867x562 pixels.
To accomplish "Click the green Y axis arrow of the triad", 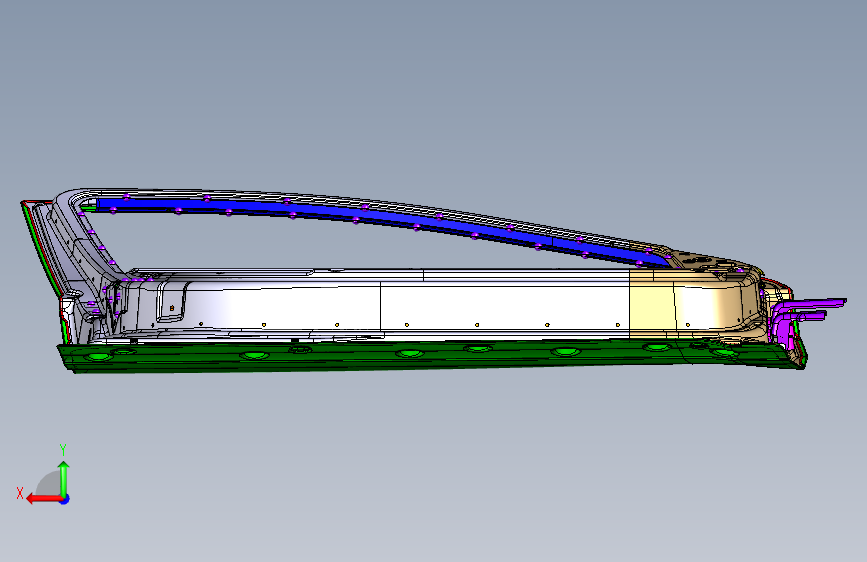I will pyautogui.click(x=64, y=479).
